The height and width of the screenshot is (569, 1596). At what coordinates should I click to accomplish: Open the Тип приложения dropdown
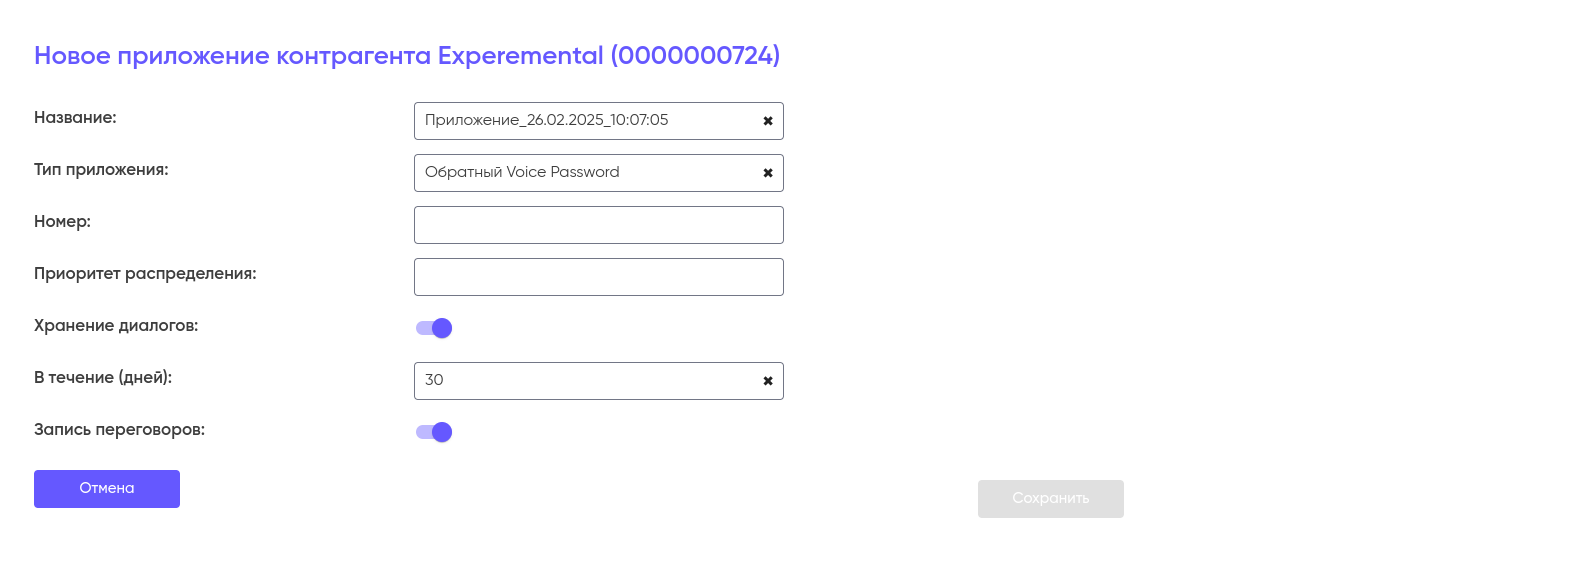point(585,173)
